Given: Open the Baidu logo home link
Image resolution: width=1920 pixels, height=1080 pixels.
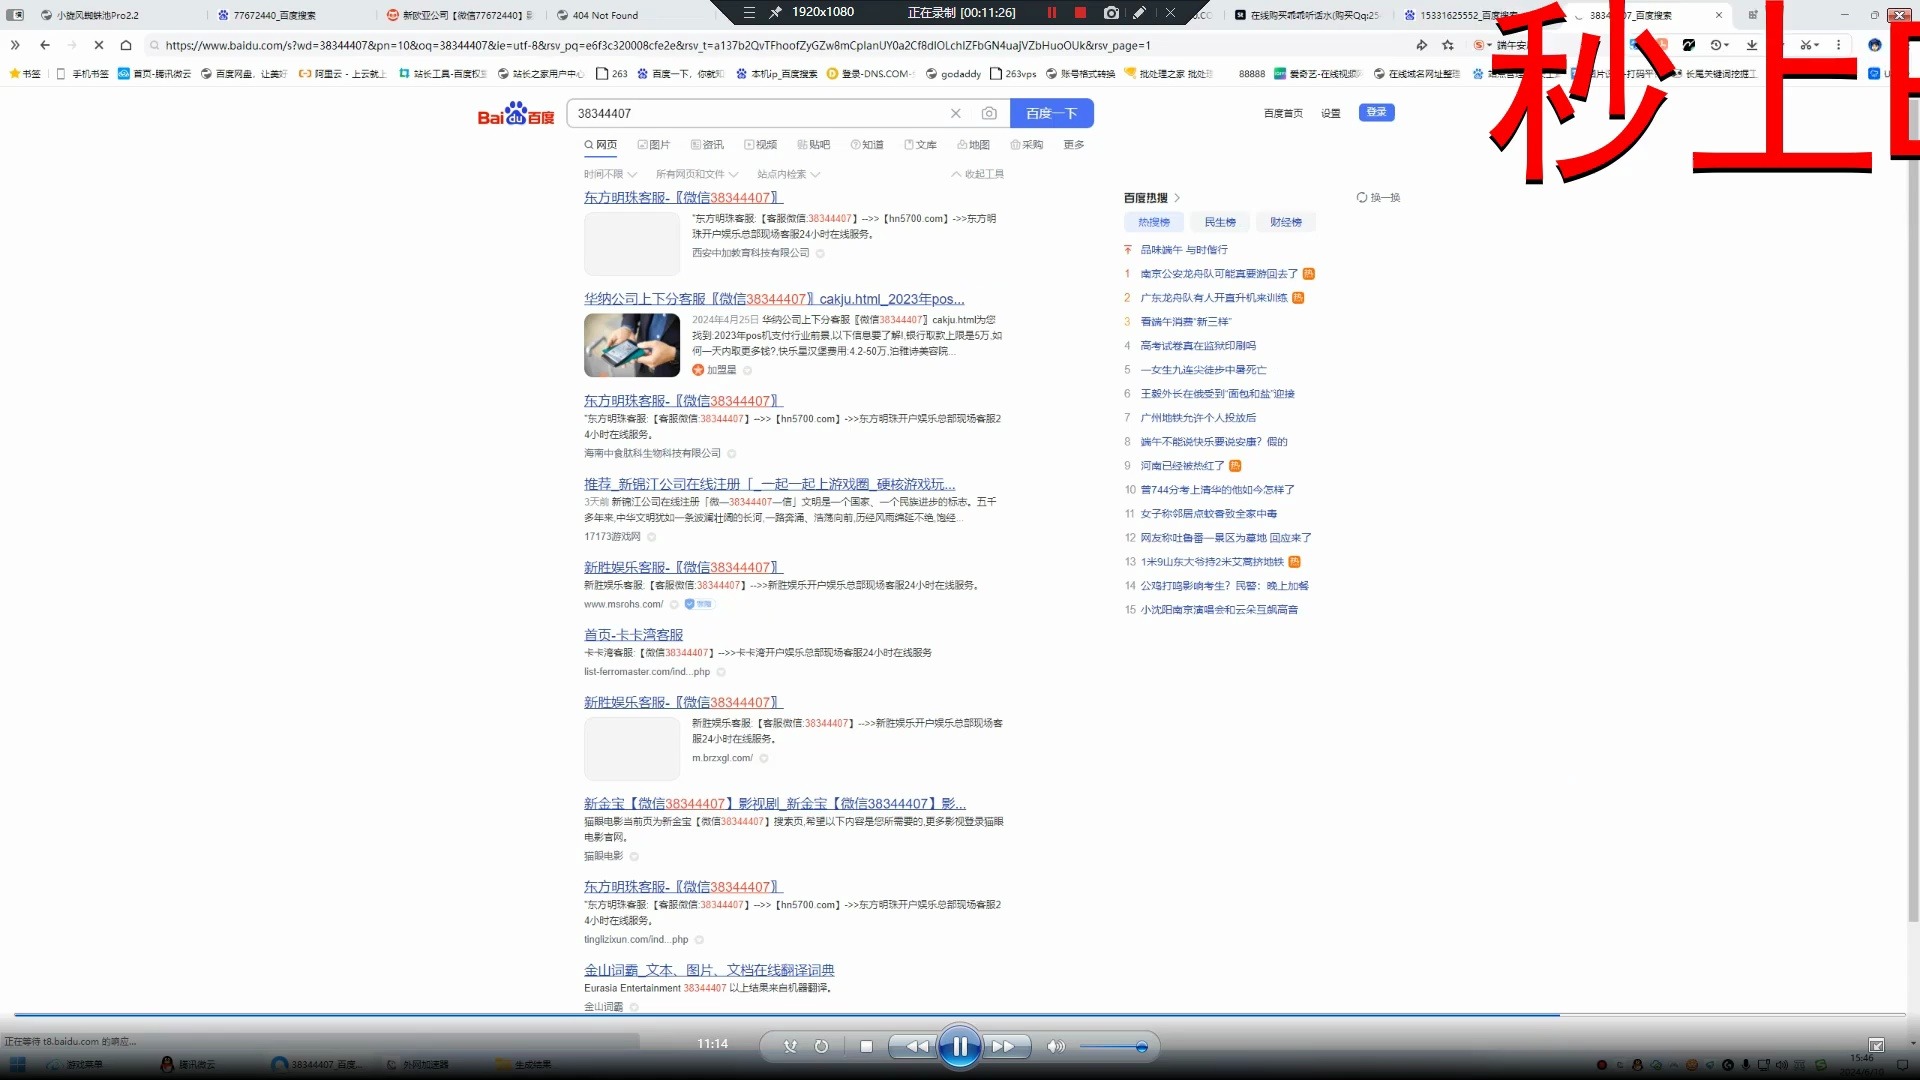Looking at the screenshot, I should [516, 114].
